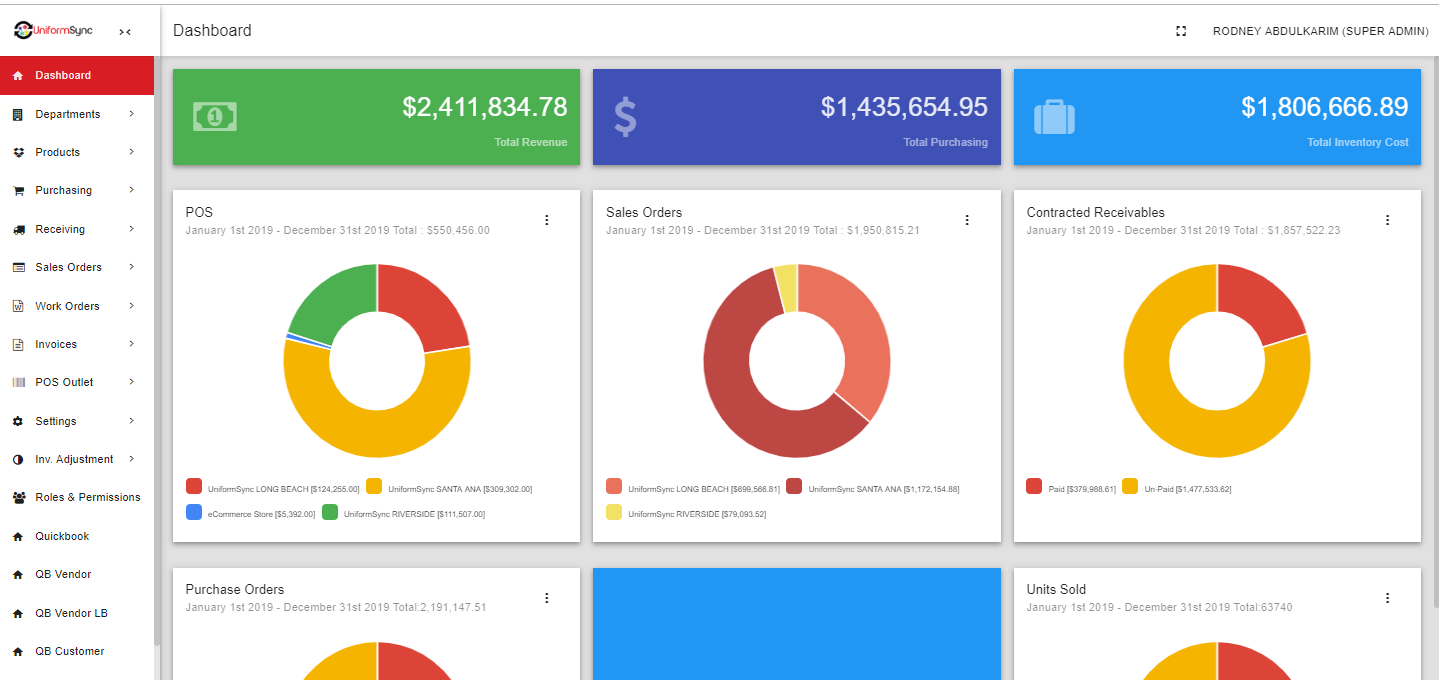Click the Contracted Receivables card title
Viewport: 1439px width, 680px height.
(1095, 213)
